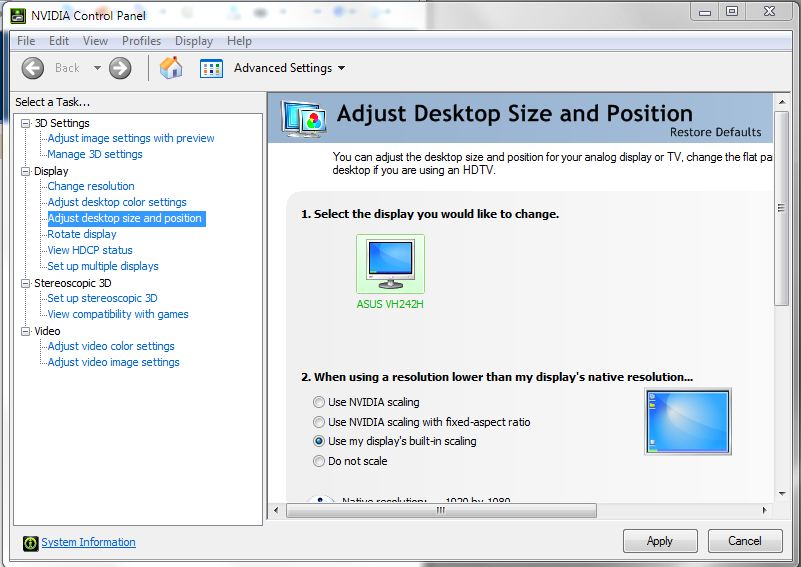Image resolution: width=801 pixels, height=567 pixels.
Task: Click the 3D Settings category label
Action: tap(62, 123)
